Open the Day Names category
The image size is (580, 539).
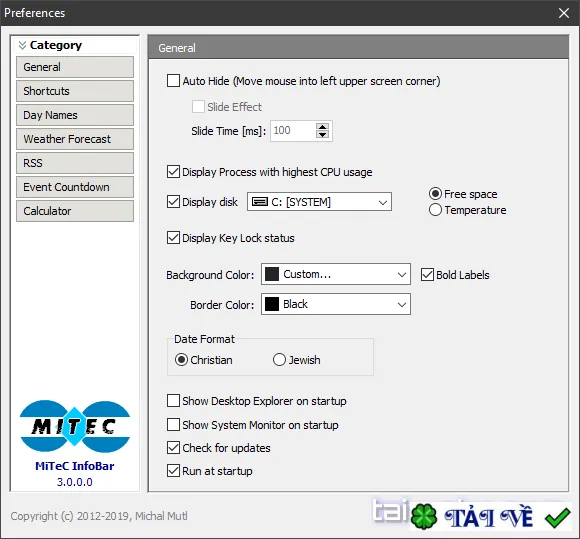click(75, 115)
